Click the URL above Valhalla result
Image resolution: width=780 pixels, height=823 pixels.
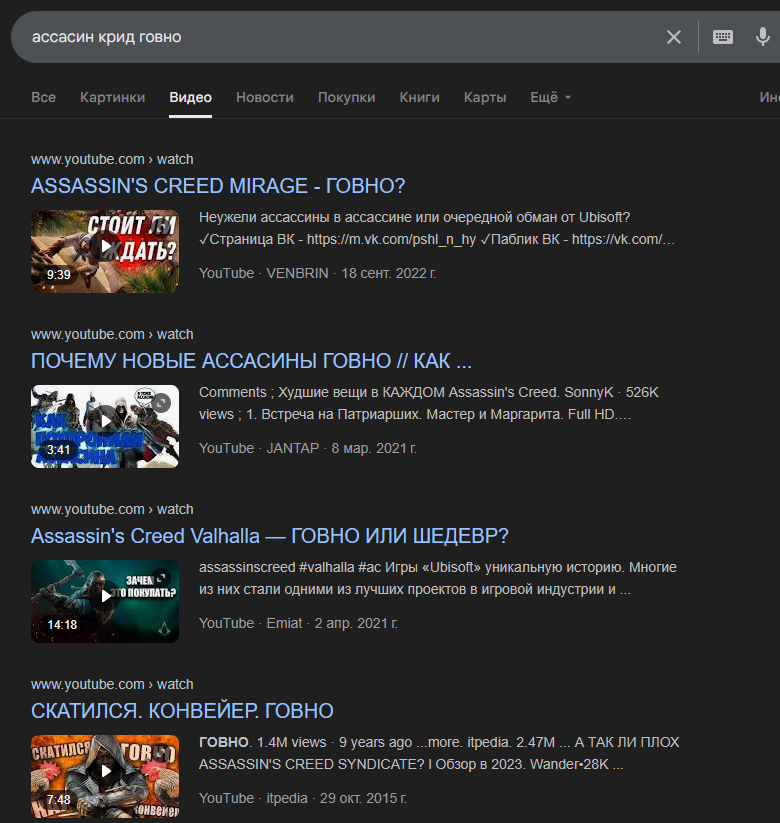(x=112, y=509)
